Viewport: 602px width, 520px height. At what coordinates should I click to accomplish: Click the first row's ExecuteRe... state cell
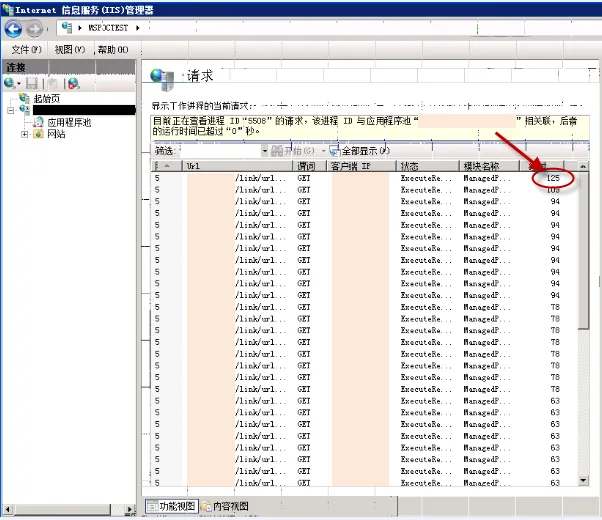click(x=426, y=178)
